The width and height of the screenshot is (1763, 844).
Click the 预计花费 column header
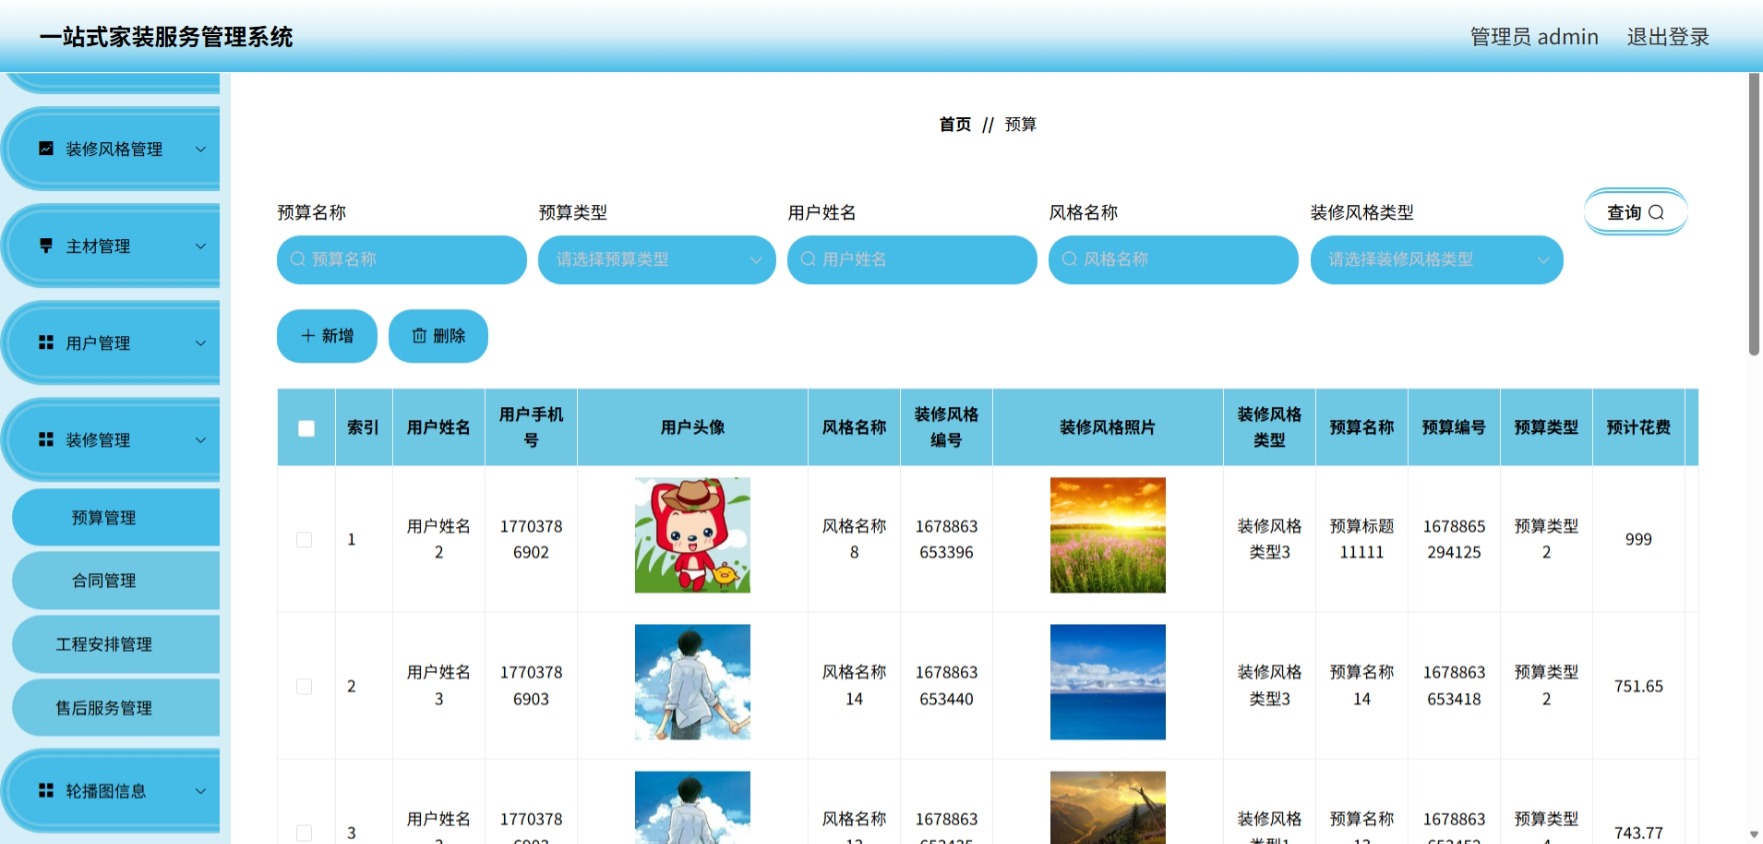click(1638, 427)
